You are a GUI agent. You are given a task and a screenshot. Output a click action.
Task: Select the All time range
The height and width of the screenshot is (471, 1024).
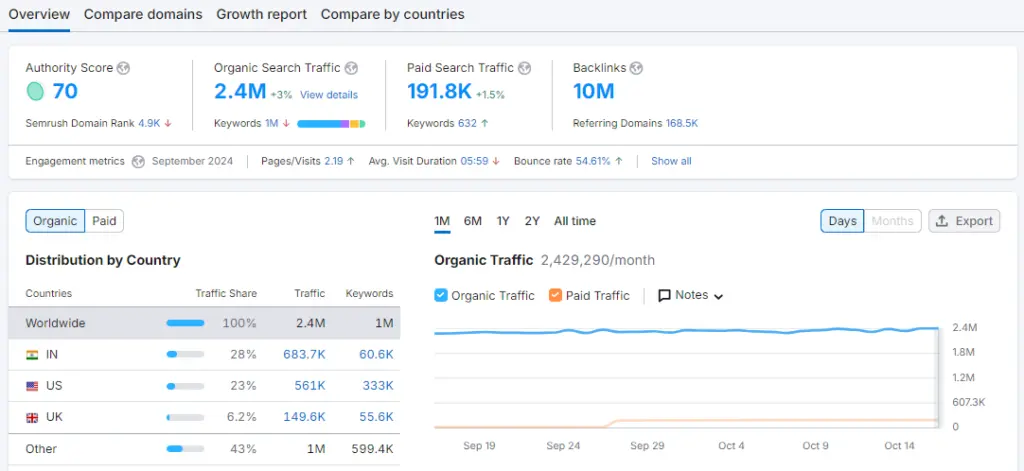tap(575, 221)
